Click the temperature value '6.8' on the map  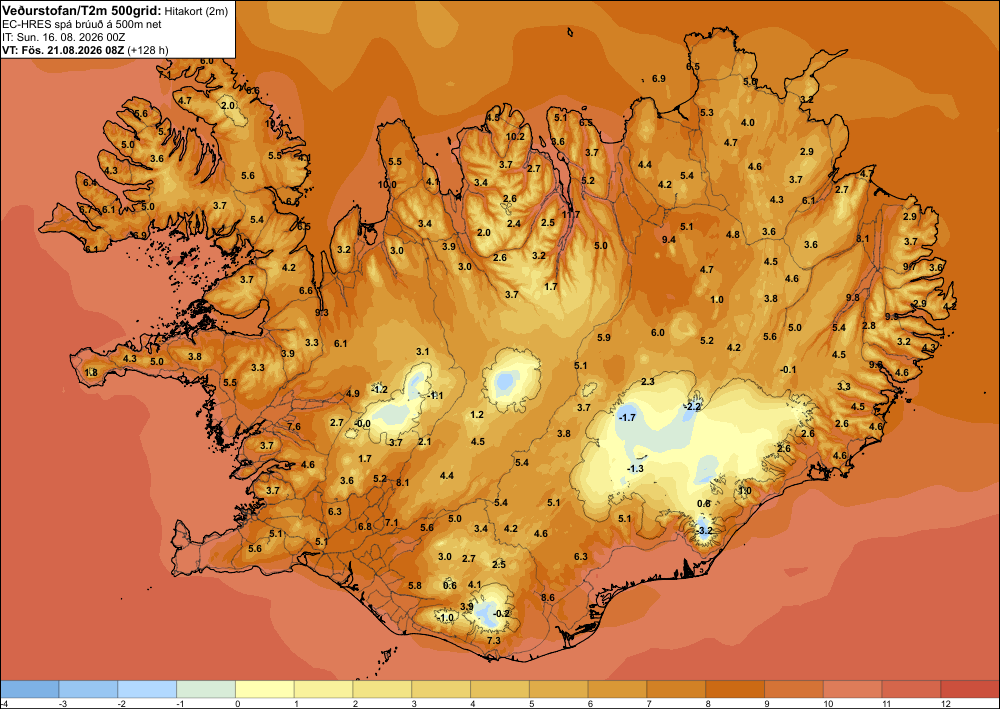click(x=365, y=527)
